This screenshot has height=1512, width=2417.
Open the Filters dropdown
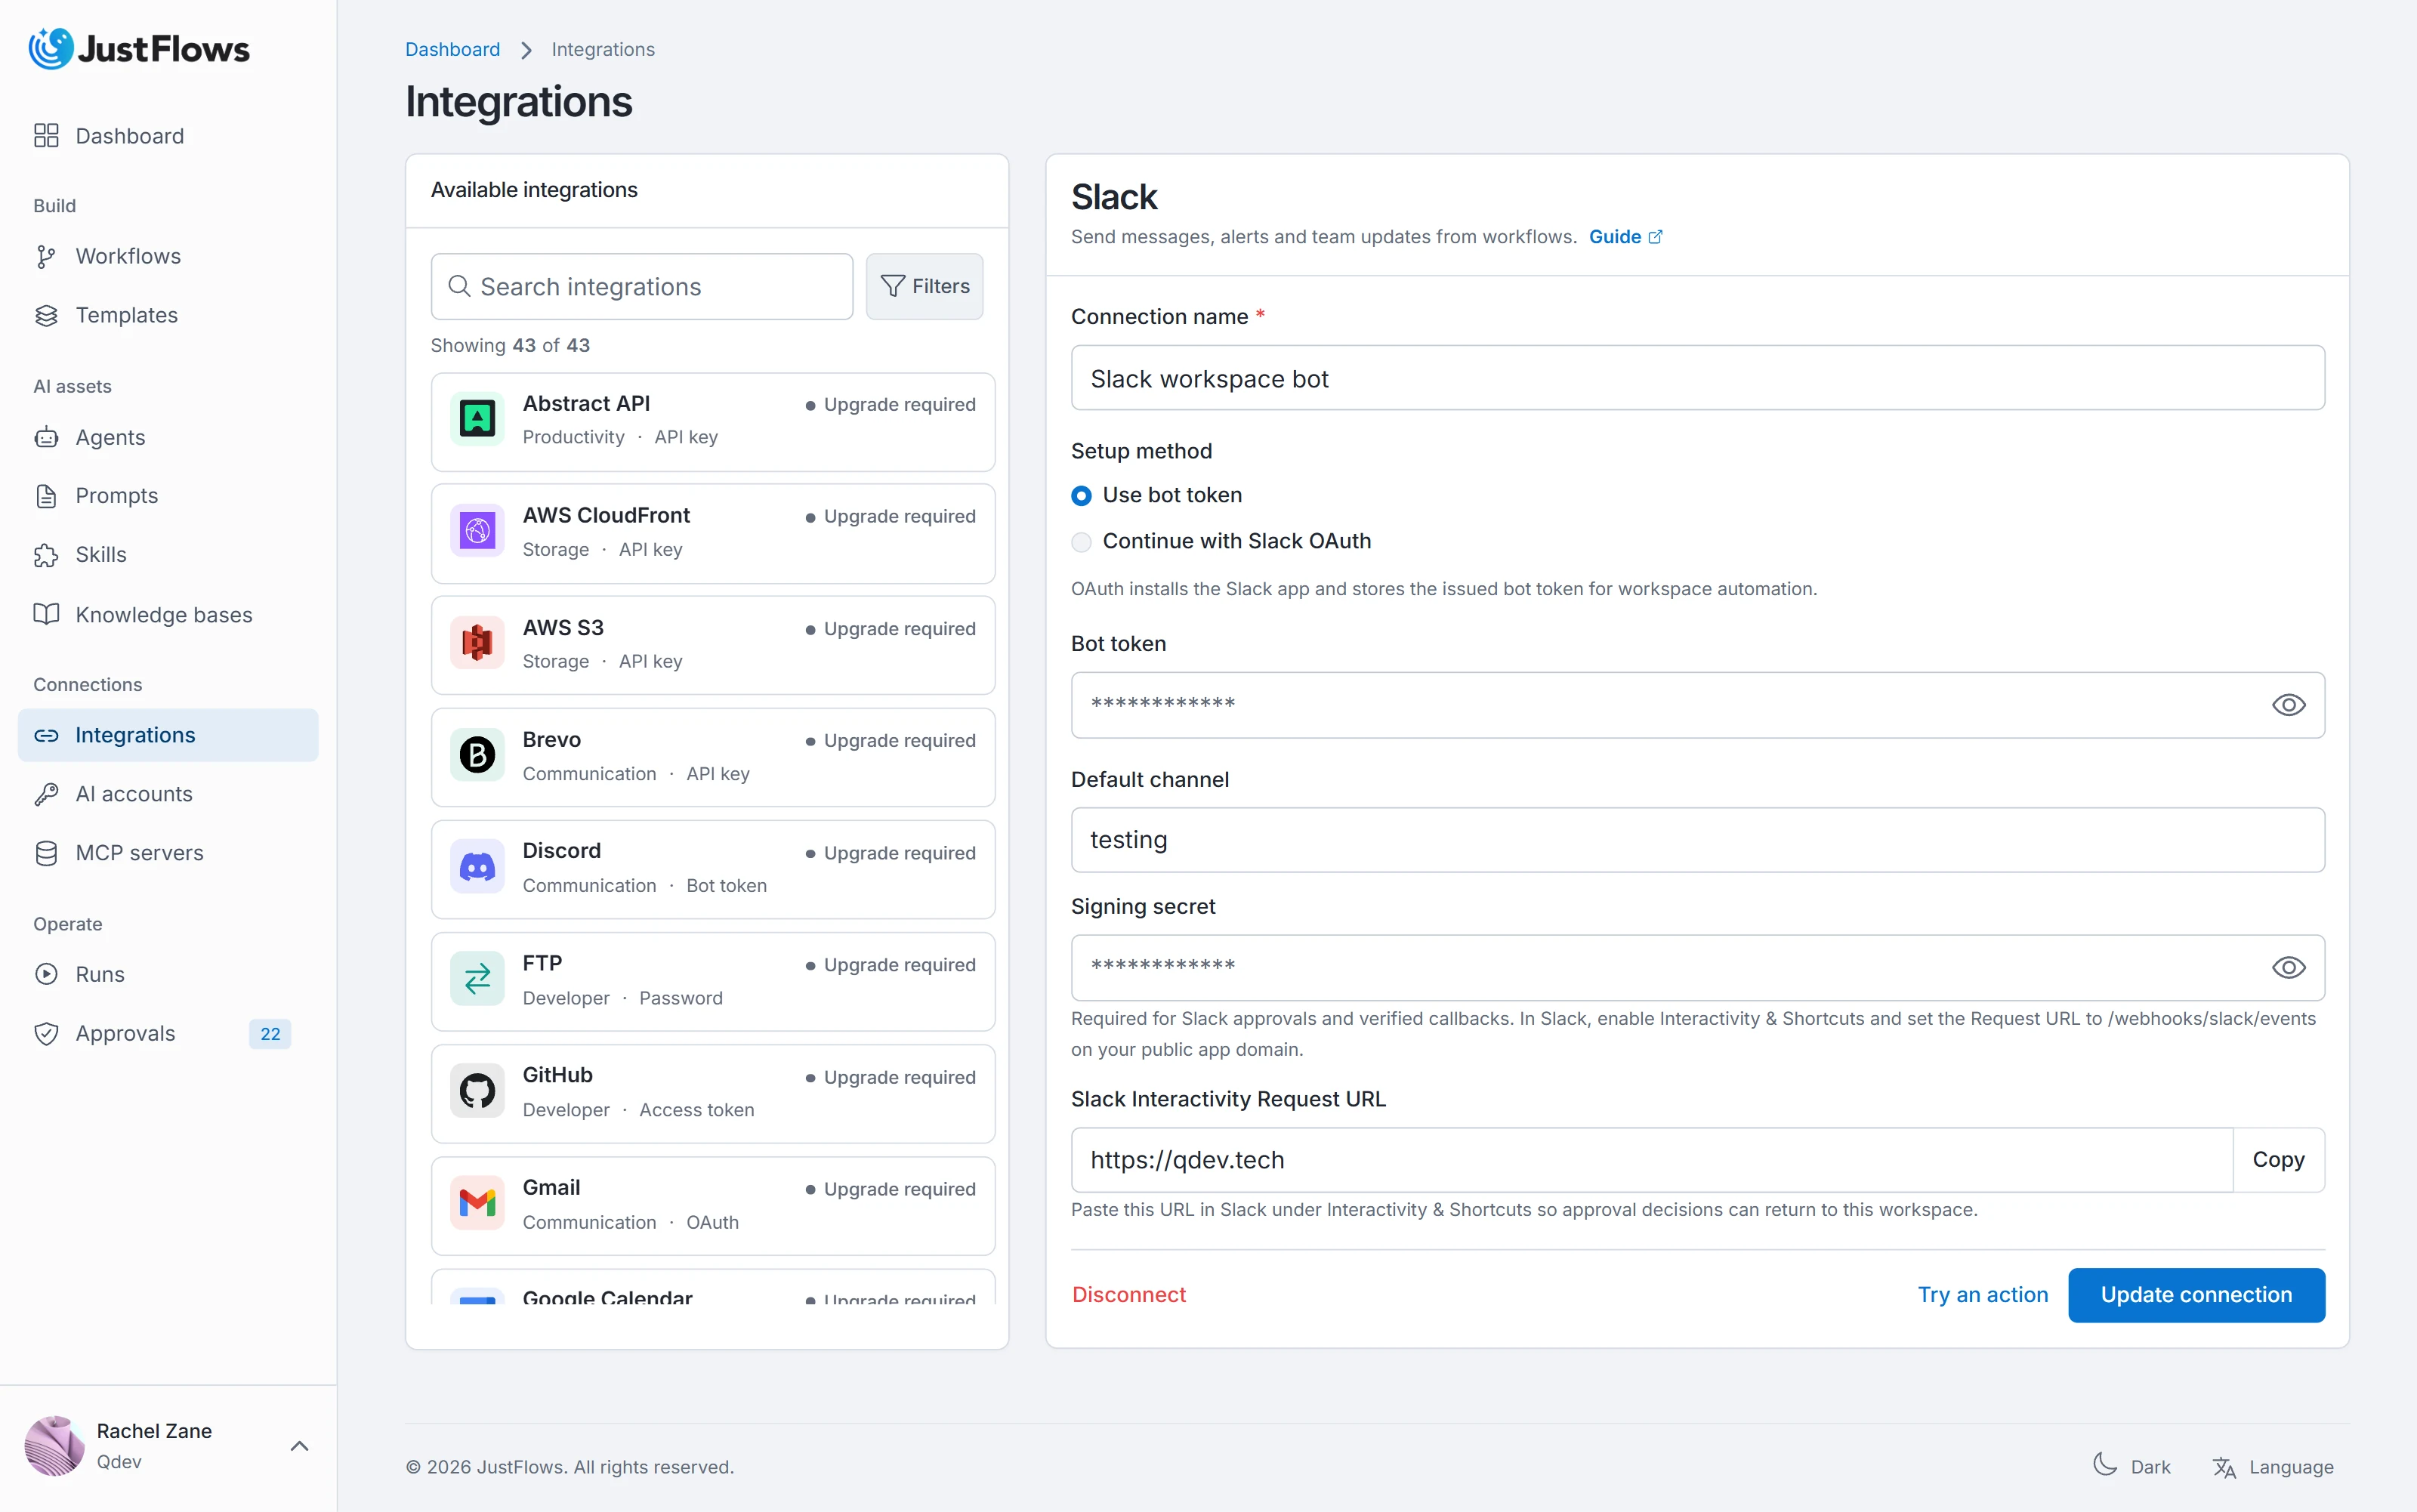click(924, 286)
